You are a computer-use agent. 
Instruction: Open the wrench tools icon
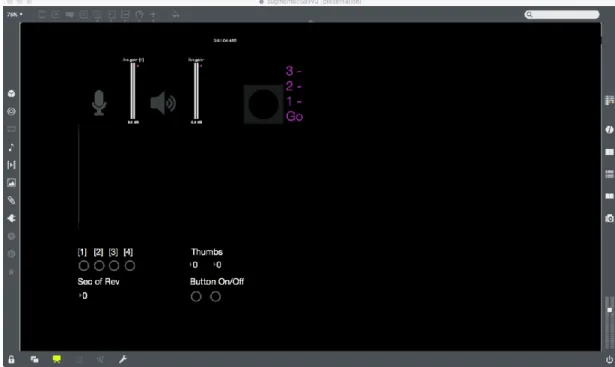[x=123, y=359]
